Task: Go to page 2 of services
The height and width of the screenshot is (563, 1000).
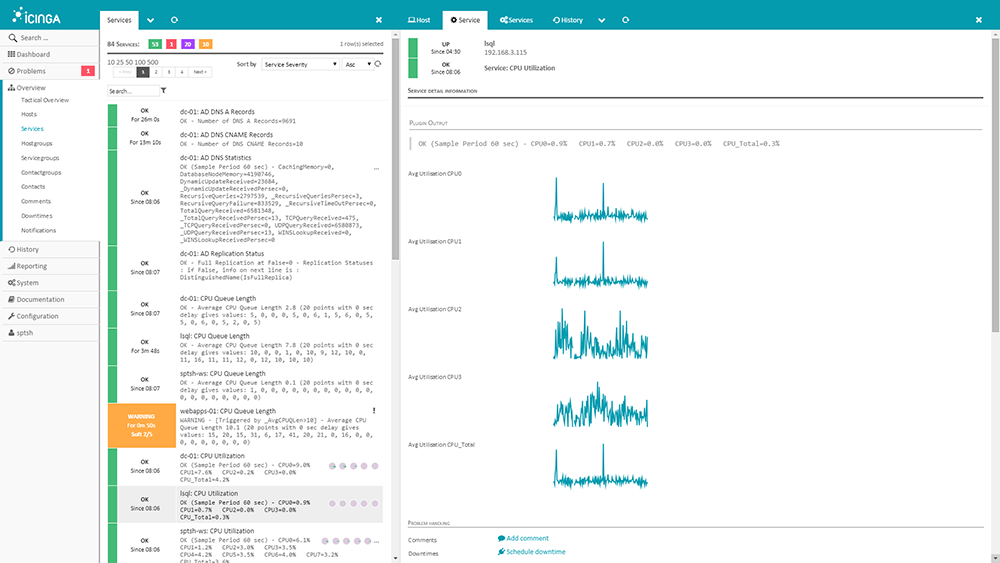Action: tap(156, 72)
